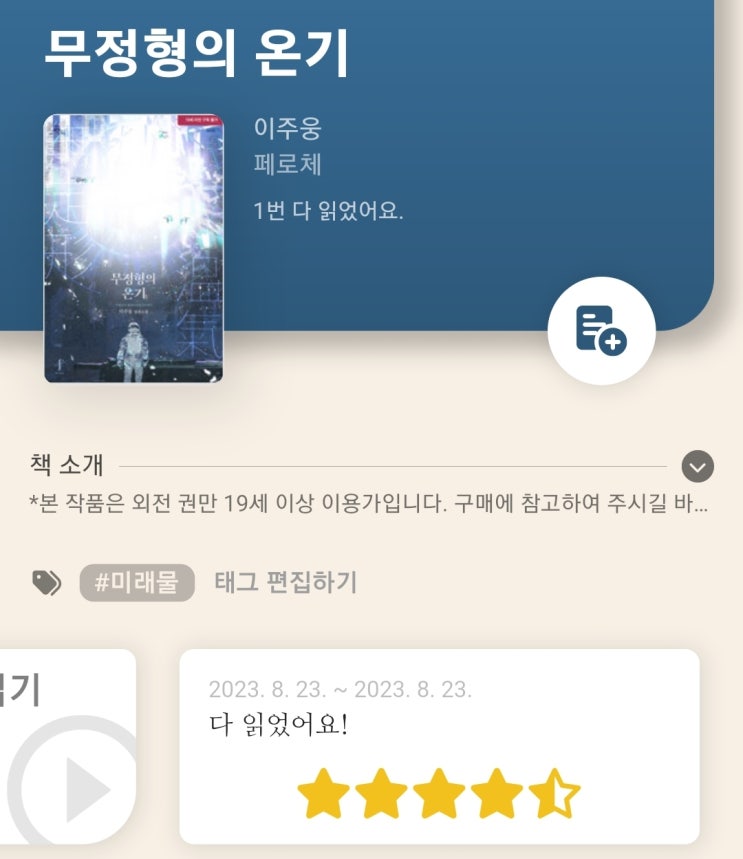Tap the half-filled fifth star
This screenshot has width=743, height=859.
pyautogui.click(x=555, y=793)
